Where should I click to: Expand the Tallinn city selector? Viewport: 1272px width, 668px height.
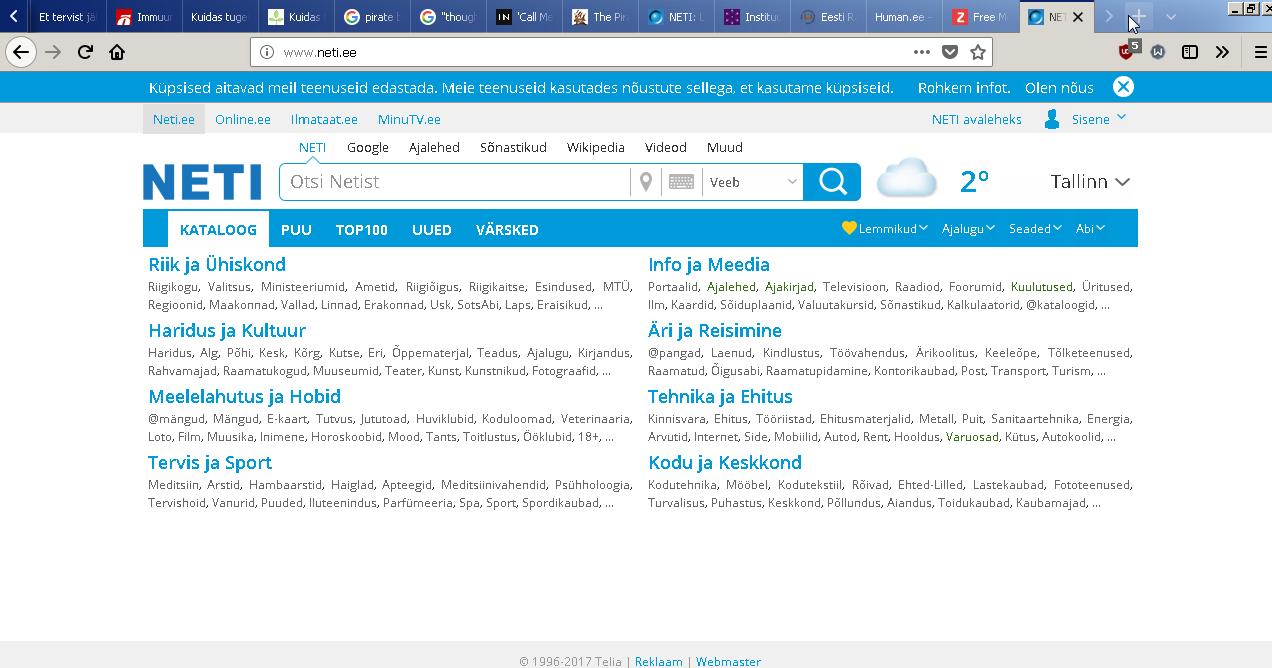pyautogui.click(x=1090, y=182)
